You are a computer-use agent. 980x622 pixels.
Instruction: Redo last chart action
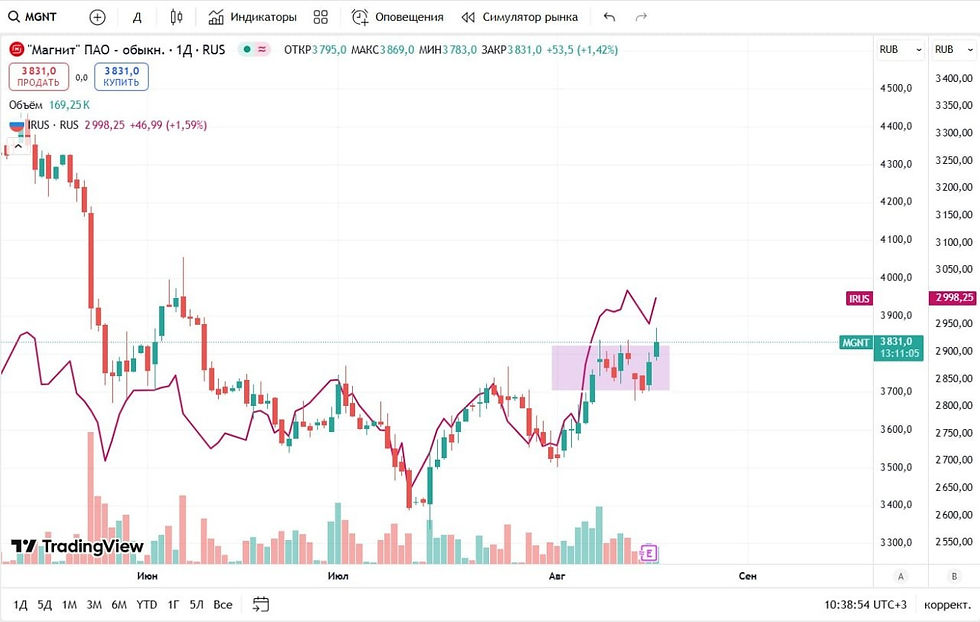[641, 17]
